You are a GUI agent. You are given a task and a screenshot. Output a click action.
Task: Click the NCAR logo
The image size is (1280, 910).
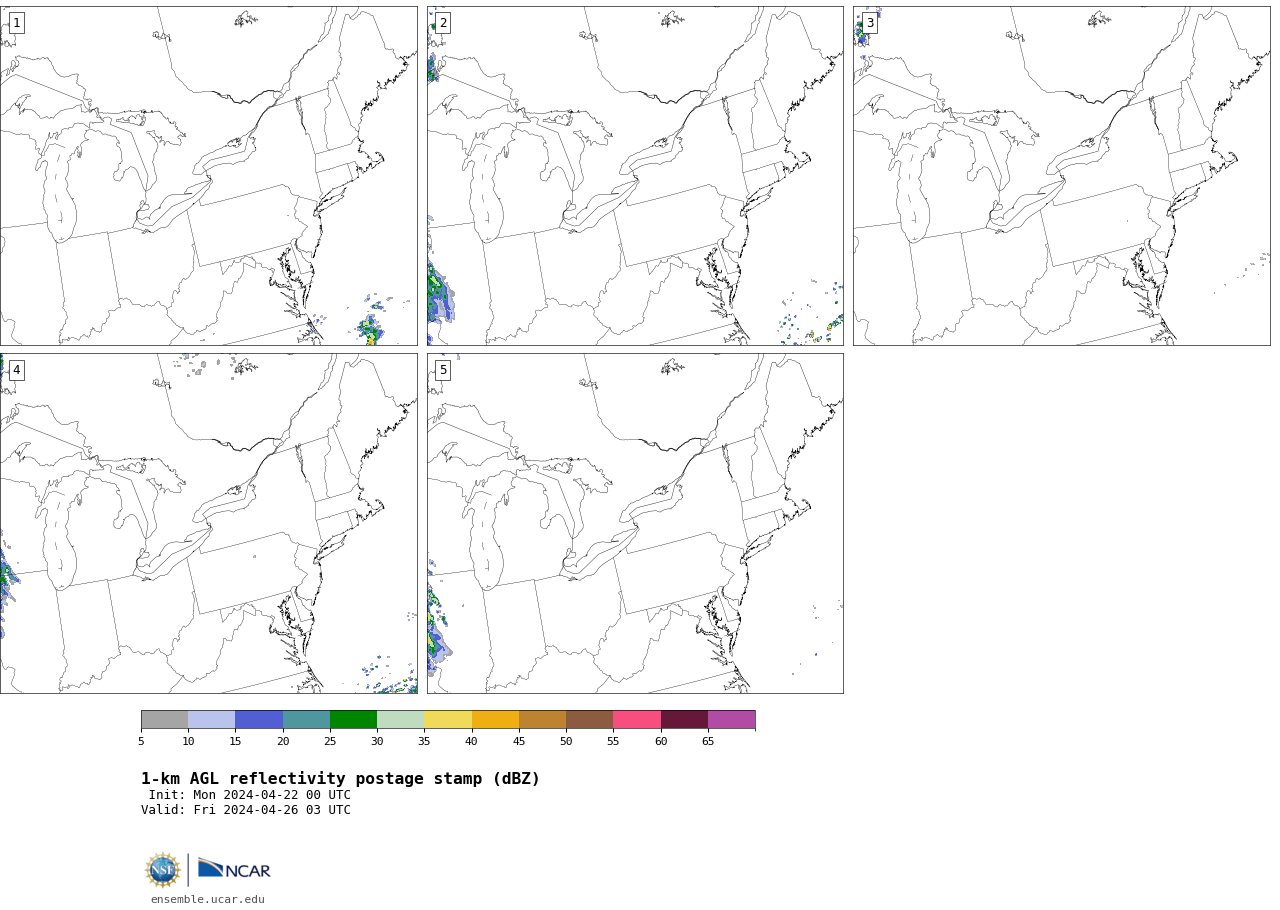coord(234,869)
